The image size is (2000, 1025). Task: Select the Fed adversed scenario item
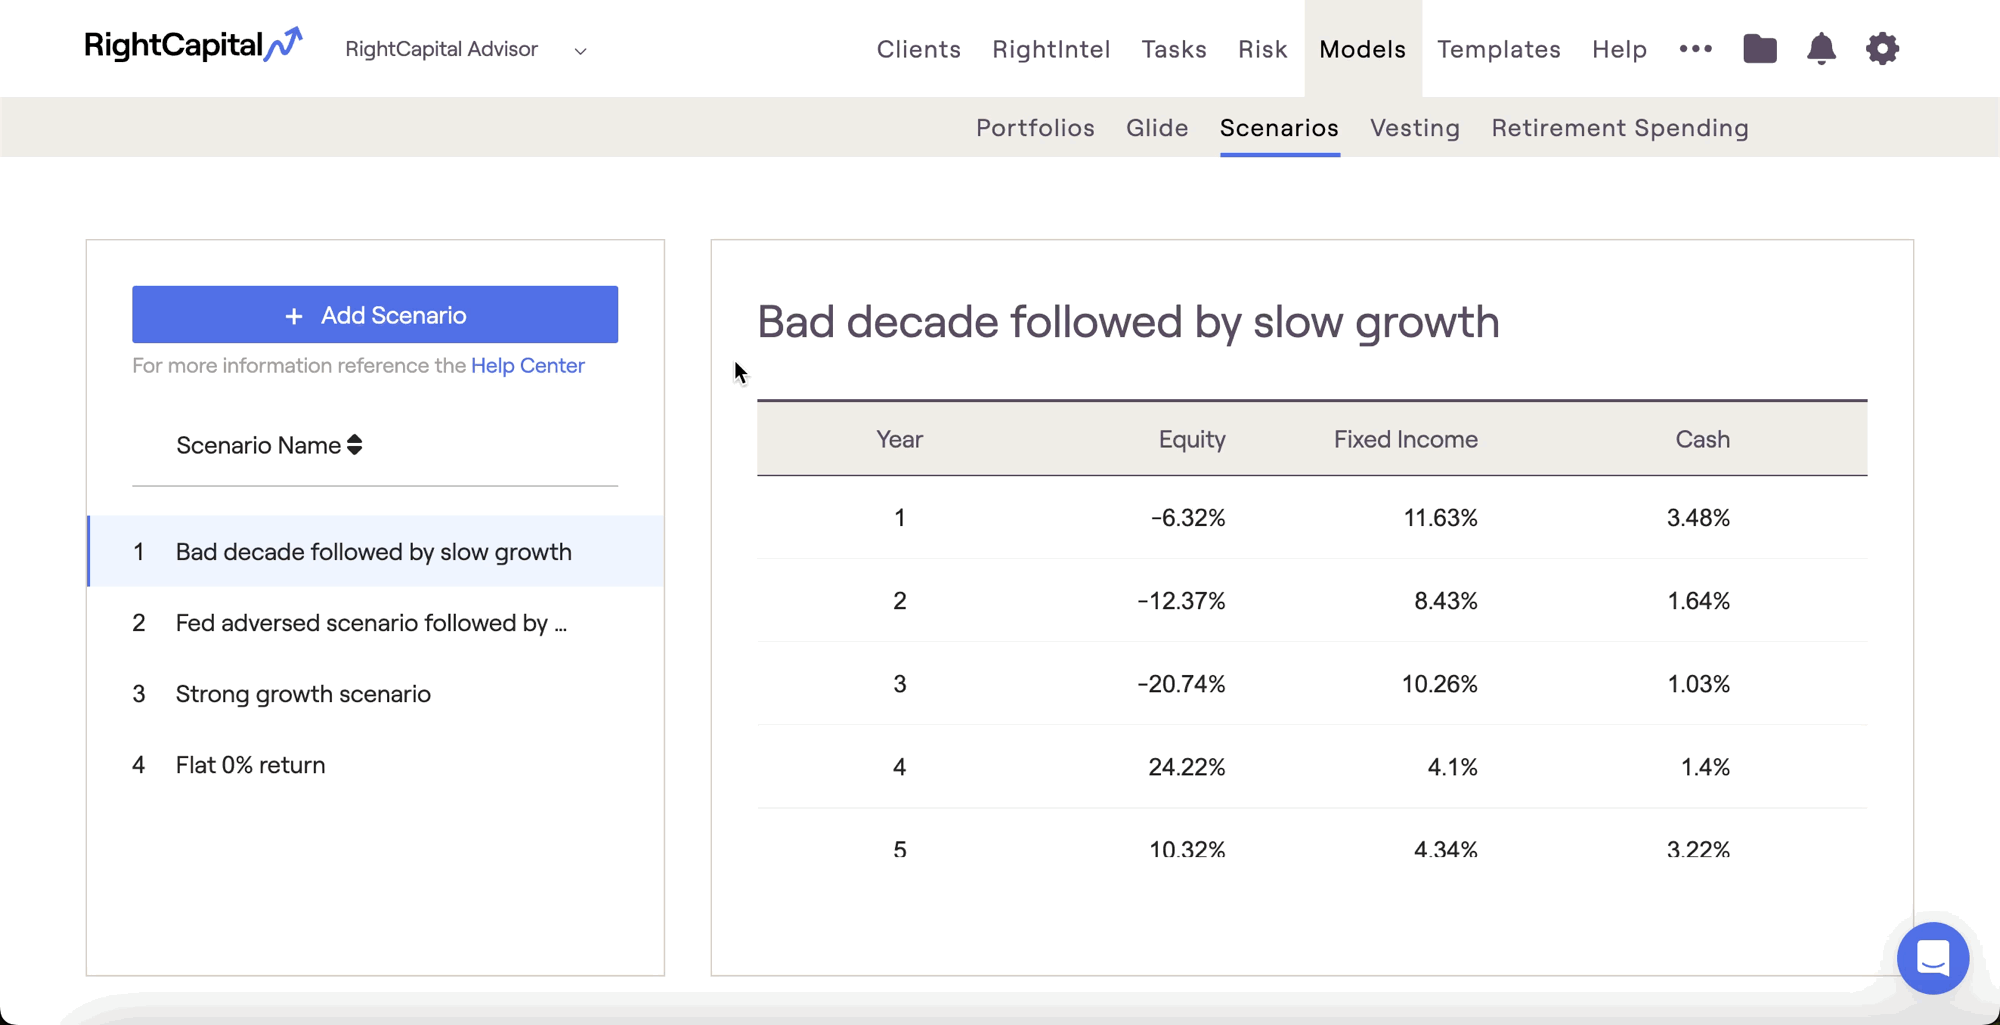(371, 623)
